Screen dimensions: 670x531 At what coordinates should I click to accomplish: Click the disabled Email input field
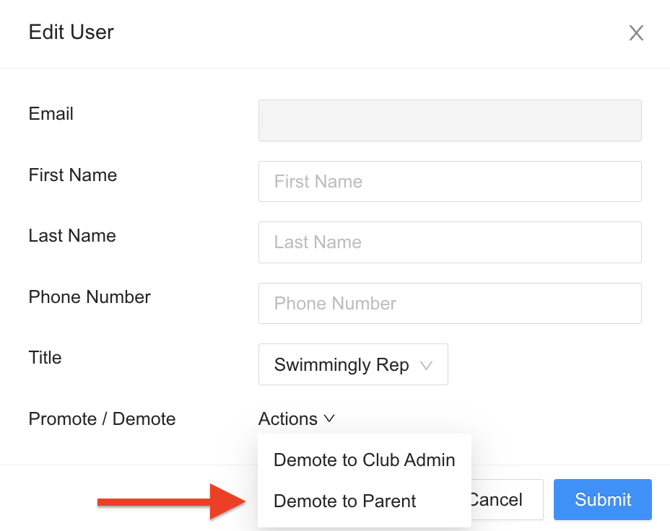click(449, 120)
